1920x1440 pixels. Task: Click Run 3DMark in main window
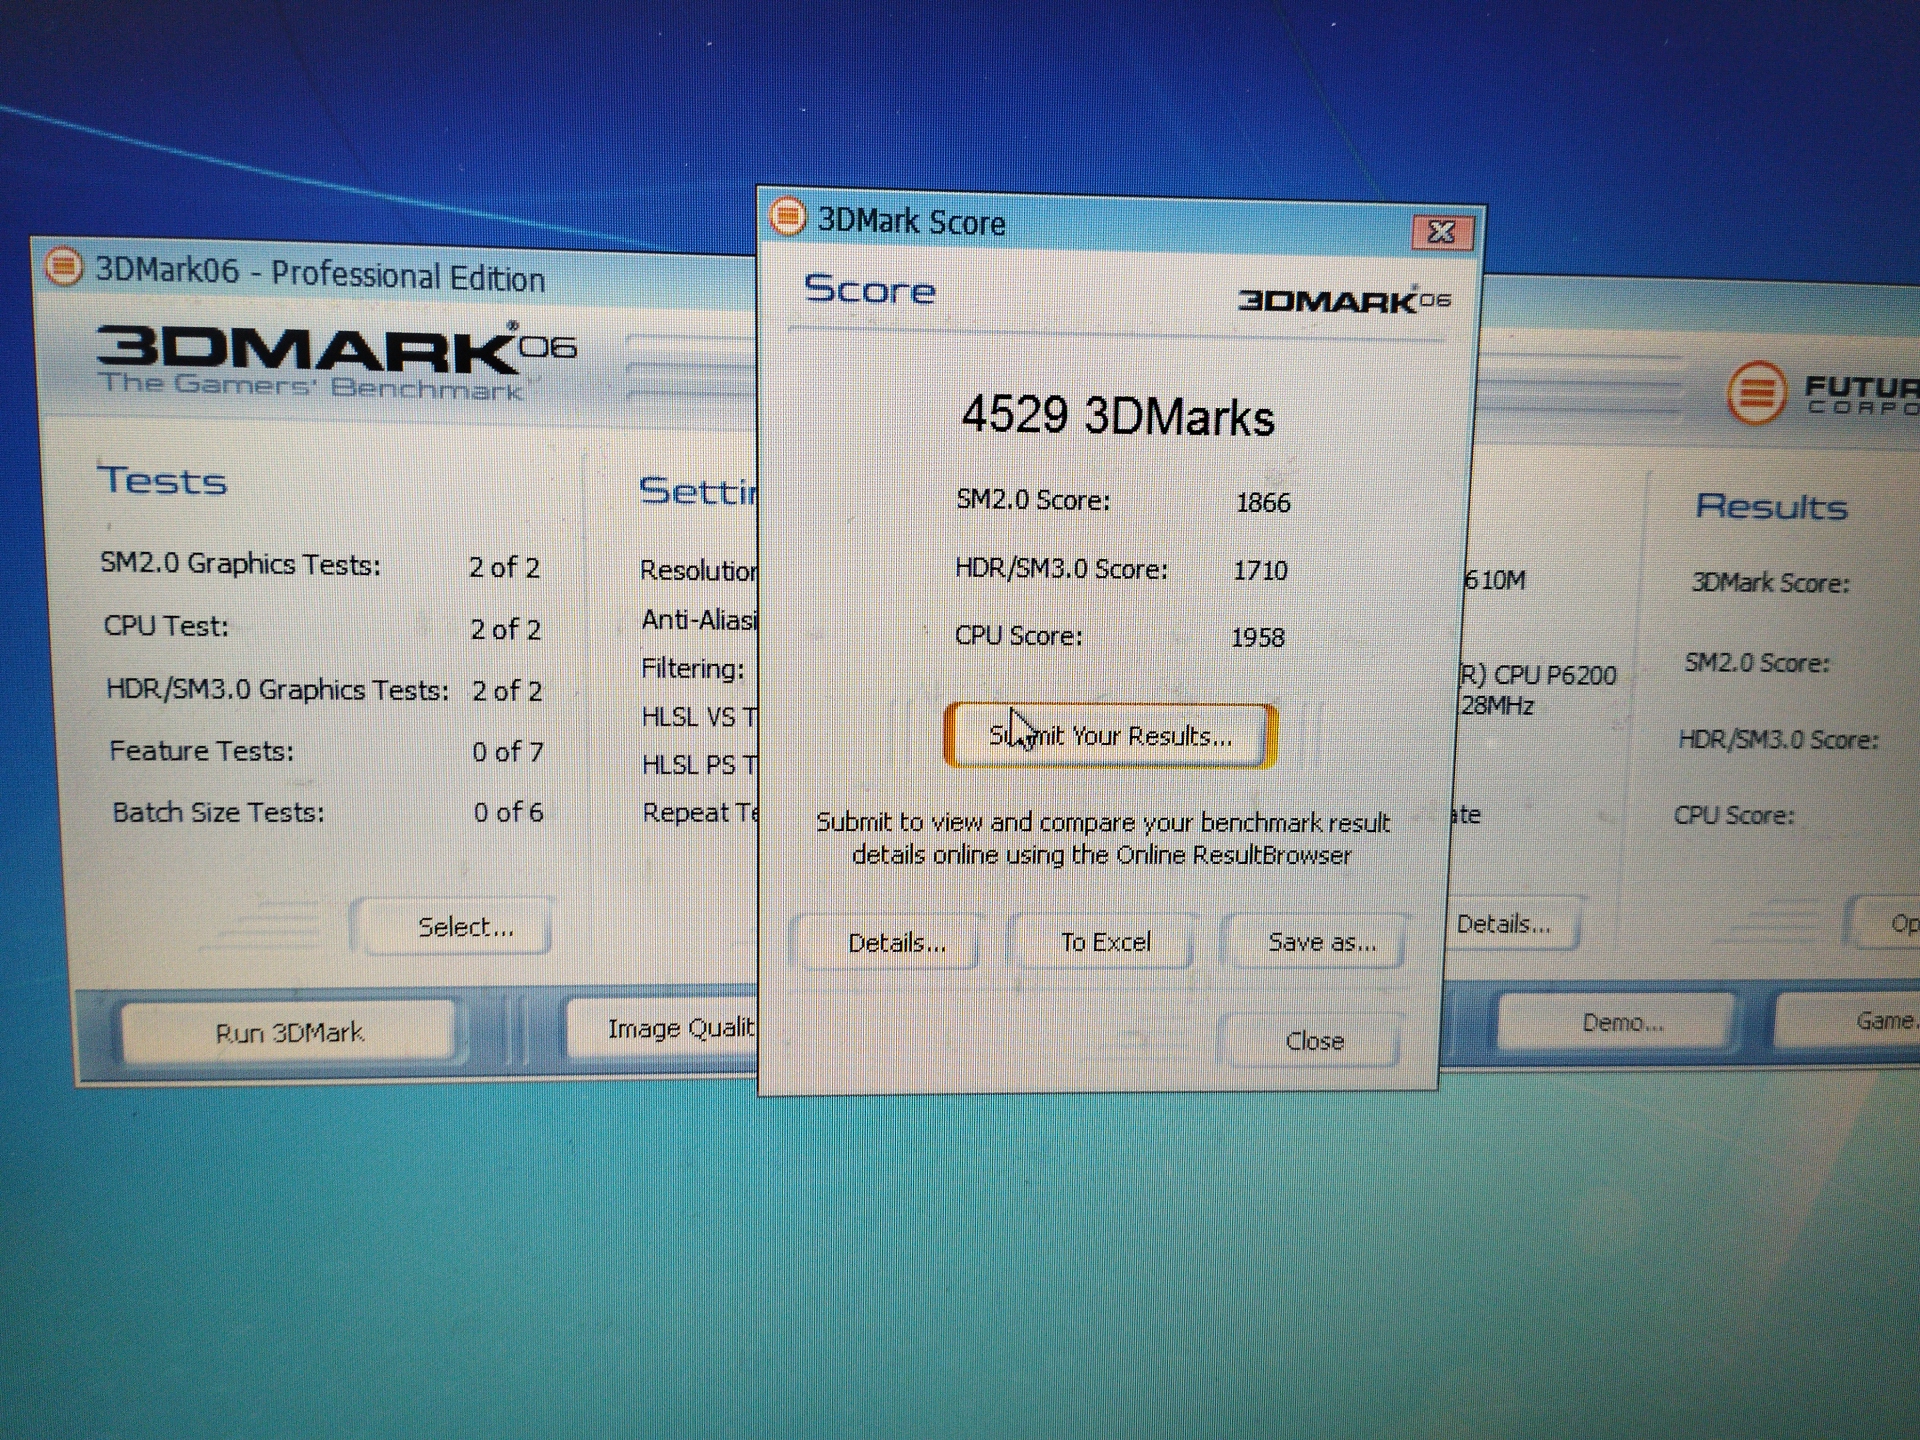click(x=289, y=1032)
